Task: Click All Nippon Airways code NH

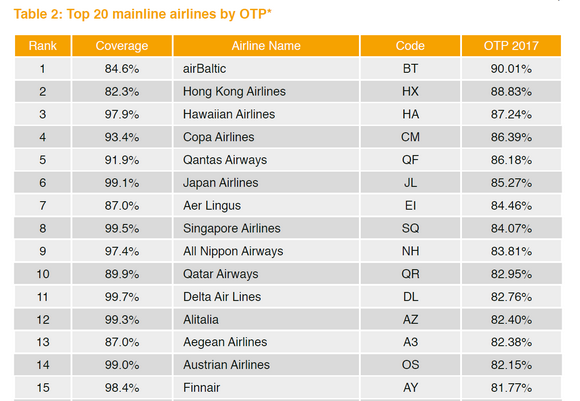Action: pos(410,251)
